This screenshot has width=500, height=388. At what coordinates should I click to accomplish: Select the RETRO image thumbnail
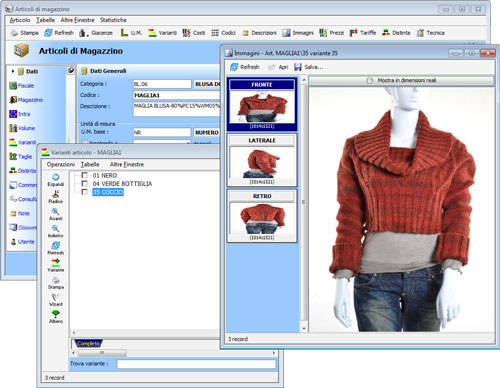pyautogui.click(x=262, y=216)
